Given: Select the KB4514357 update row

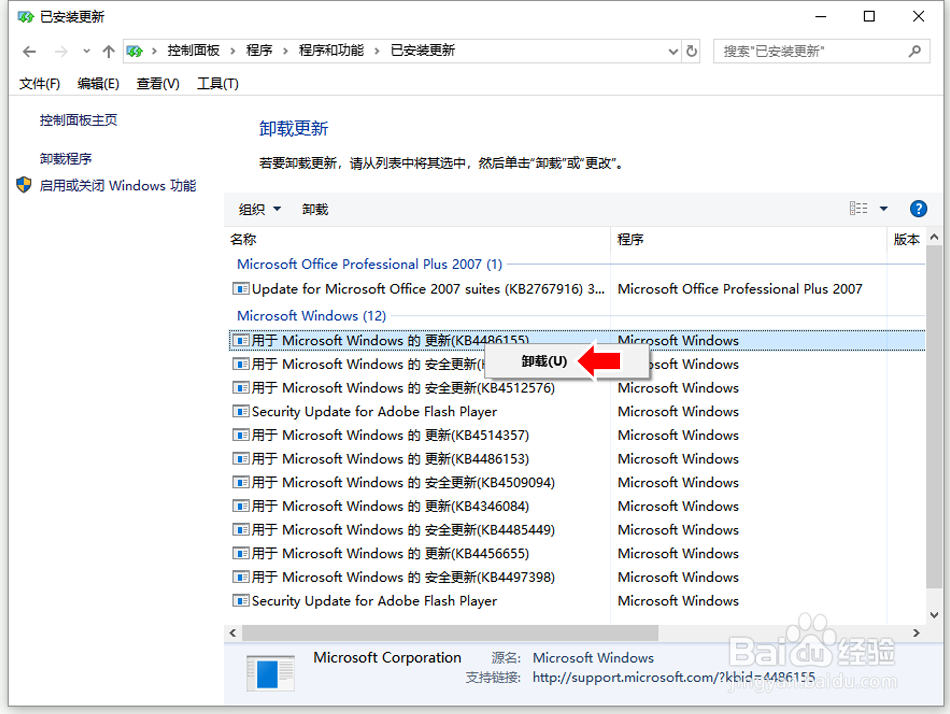Looking at the screenshot, I should [577, 435].
